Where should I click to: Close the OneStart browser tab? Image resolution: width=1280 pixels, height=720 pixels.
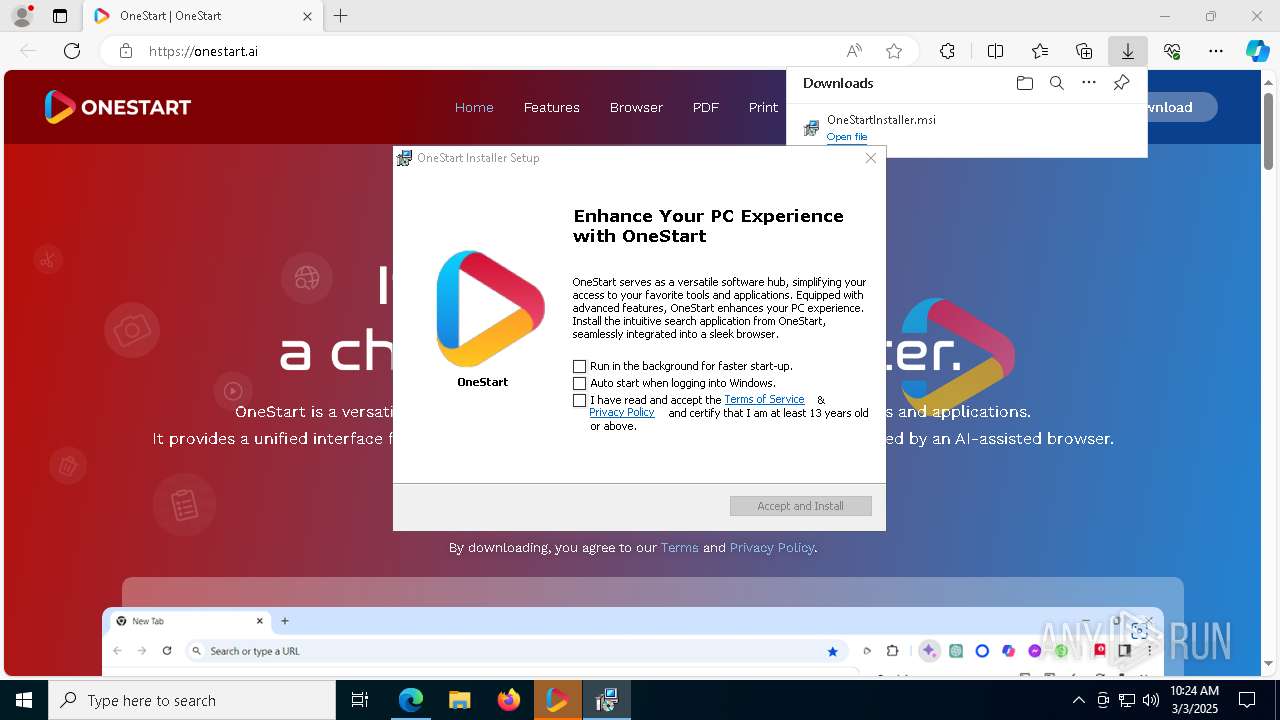307,16
